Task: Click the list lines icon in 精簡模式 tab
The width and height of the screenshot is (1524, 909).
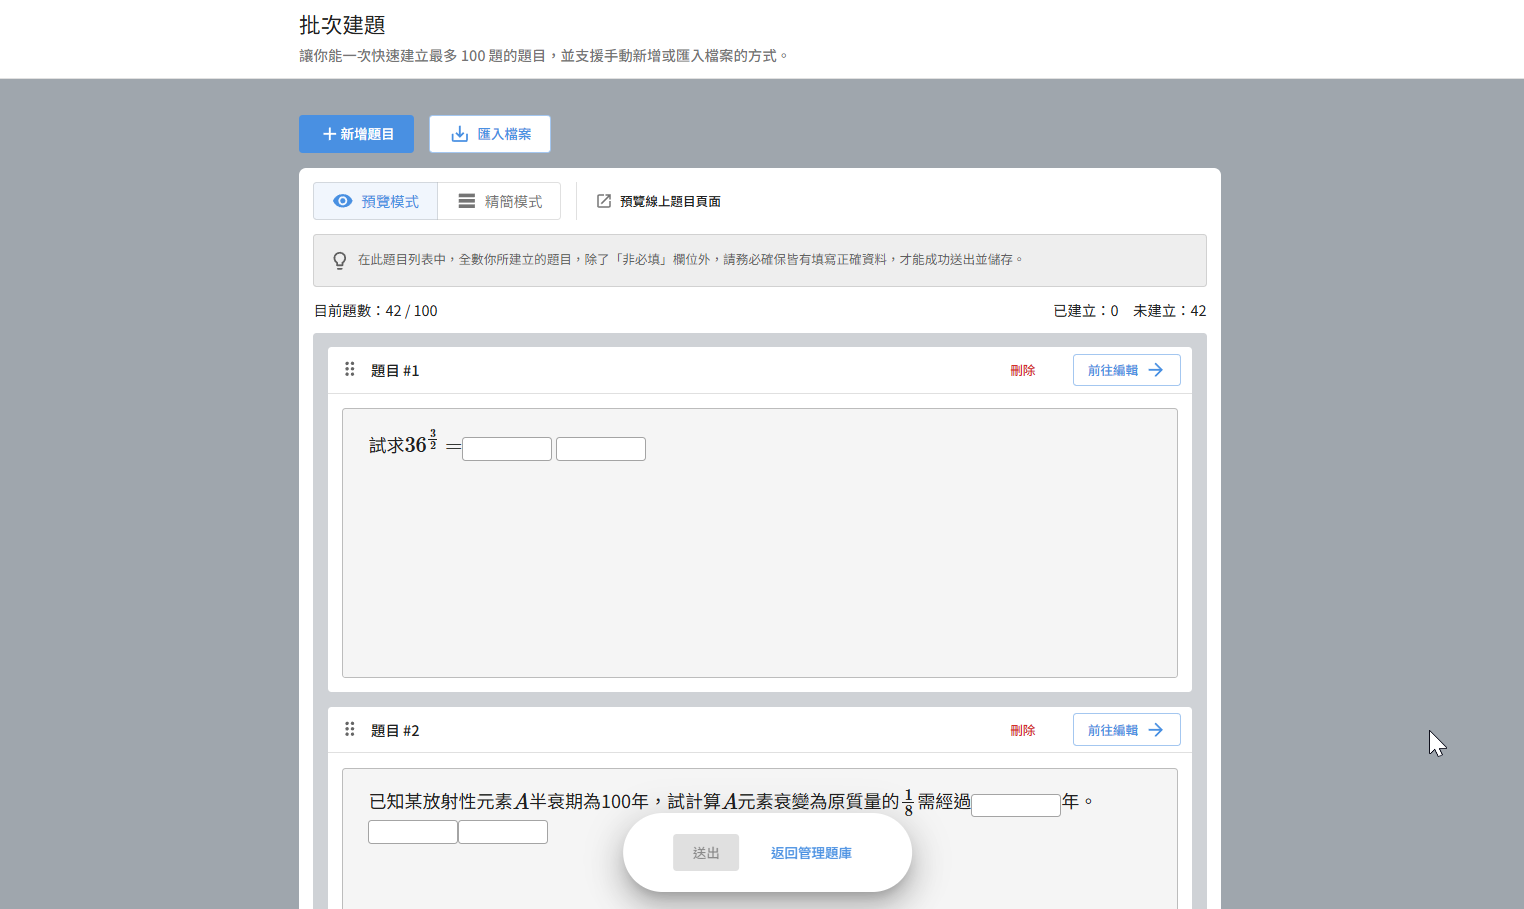Action: tap(467, 201)
